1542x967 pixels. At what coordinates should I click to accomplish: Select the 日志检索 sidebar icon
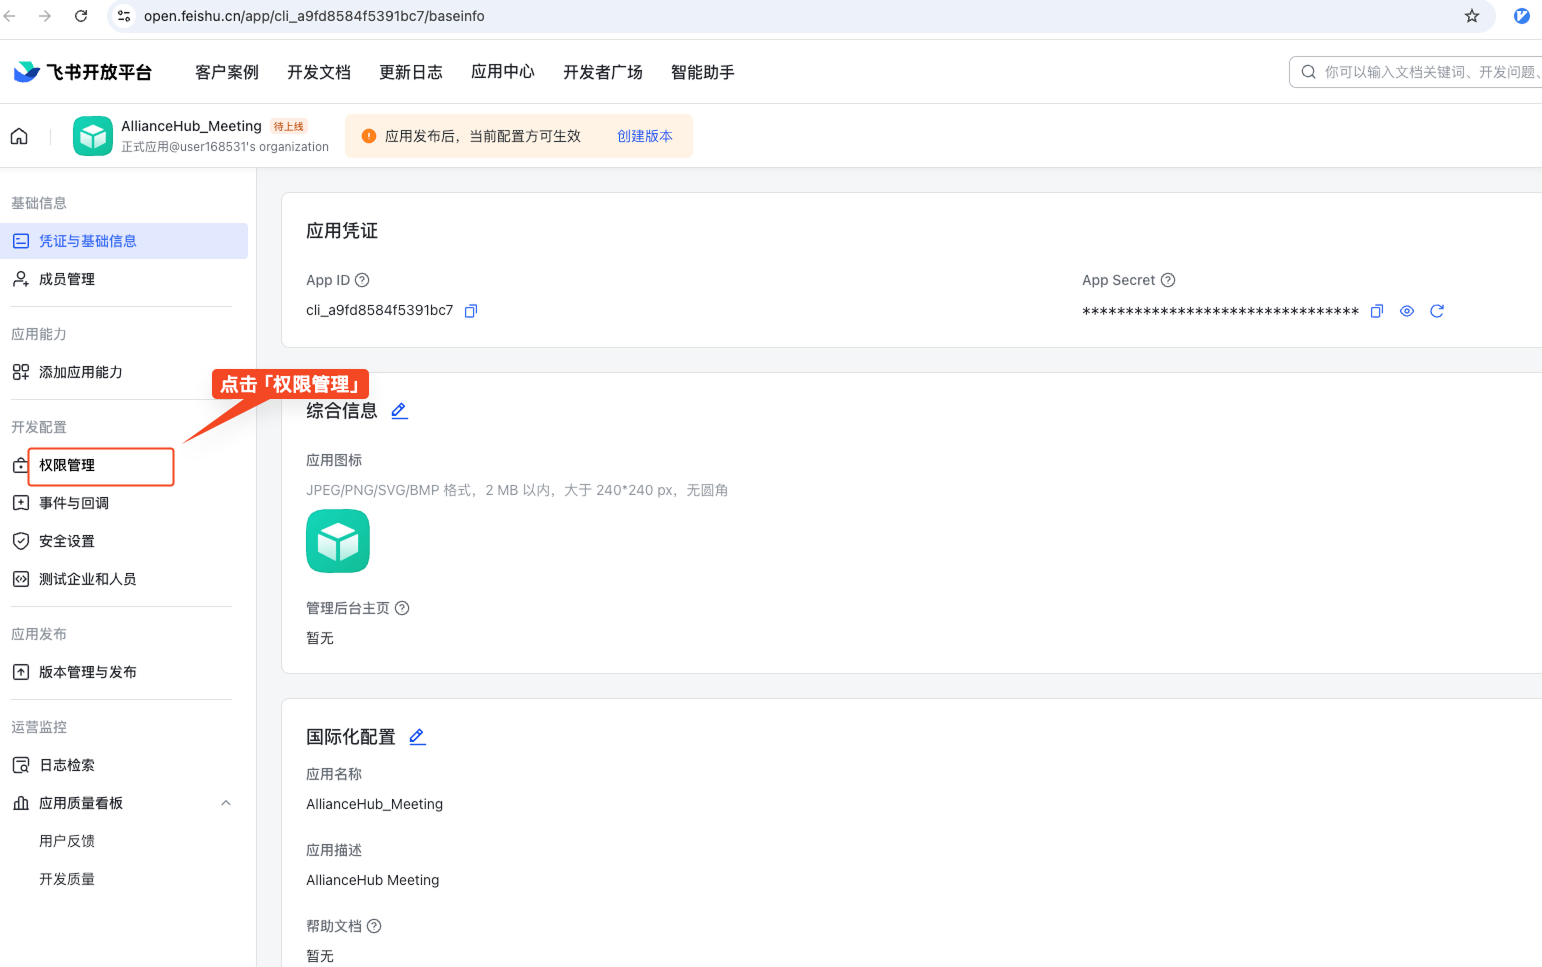pyautogui.click(x=21, y=764)
